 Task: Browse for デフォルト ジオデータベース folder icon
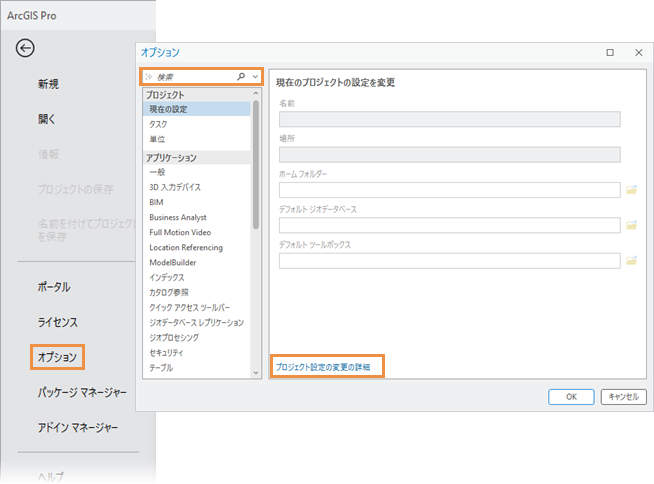[631, 225]
